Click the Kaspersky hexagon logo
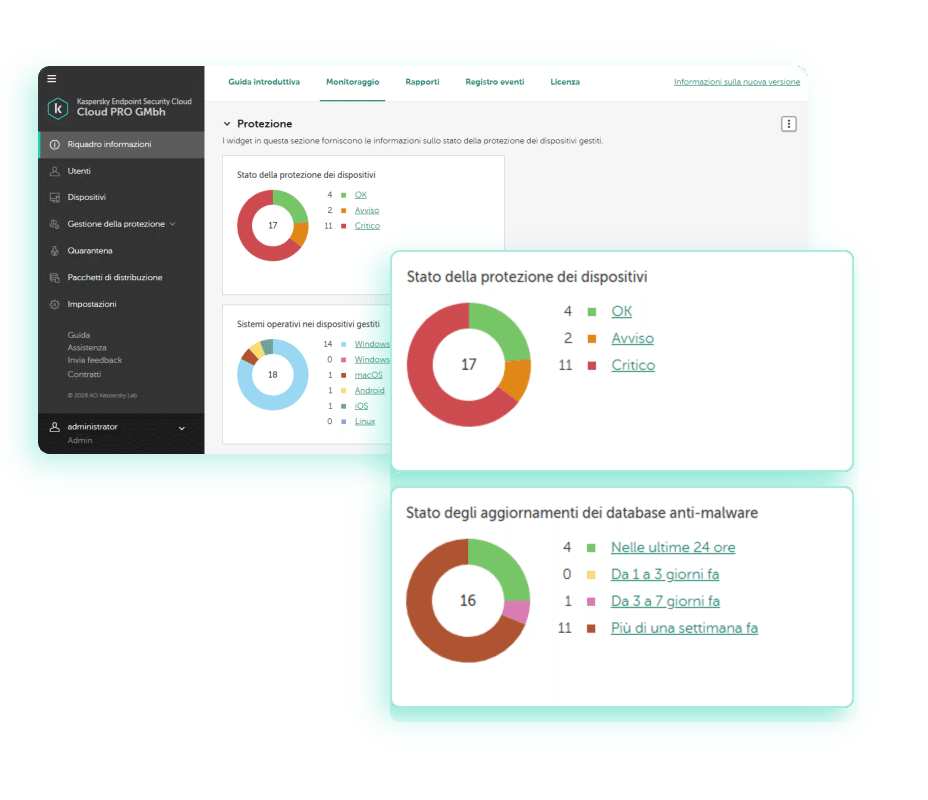This screenshot has width=928, height=800. pos(58,108)
